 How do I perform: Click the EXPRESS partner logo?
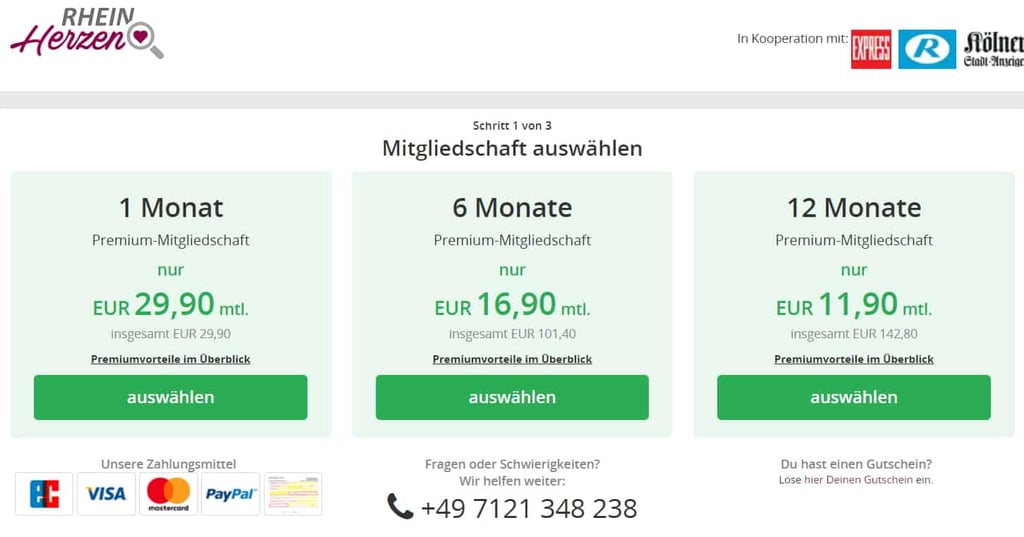pos(870,49)
